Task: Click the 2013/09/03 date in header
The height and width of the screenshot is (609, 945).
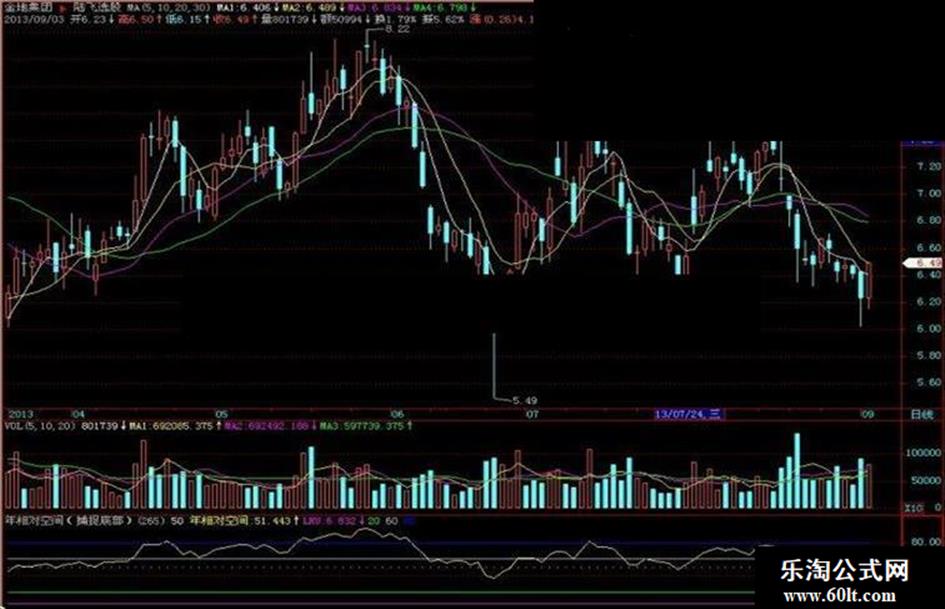Action: tap(34, 19)
